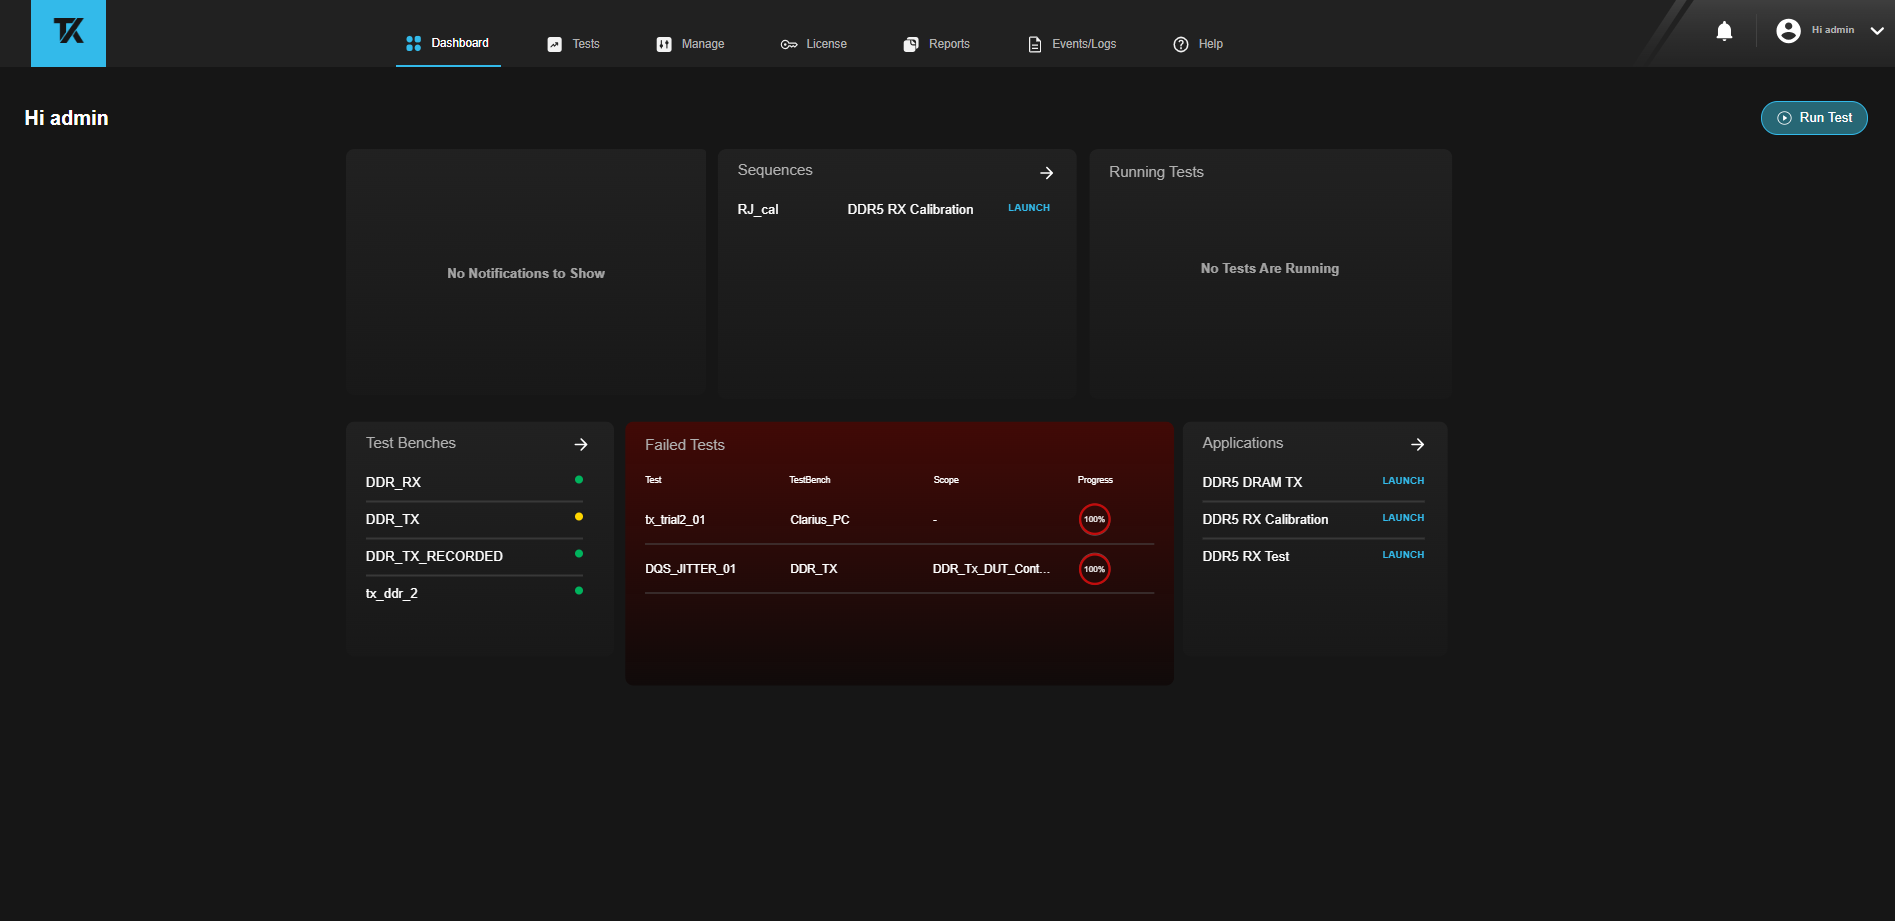The image size is (1895, 921).
Task: Click the Help question mark icon
Action: 1181,44
